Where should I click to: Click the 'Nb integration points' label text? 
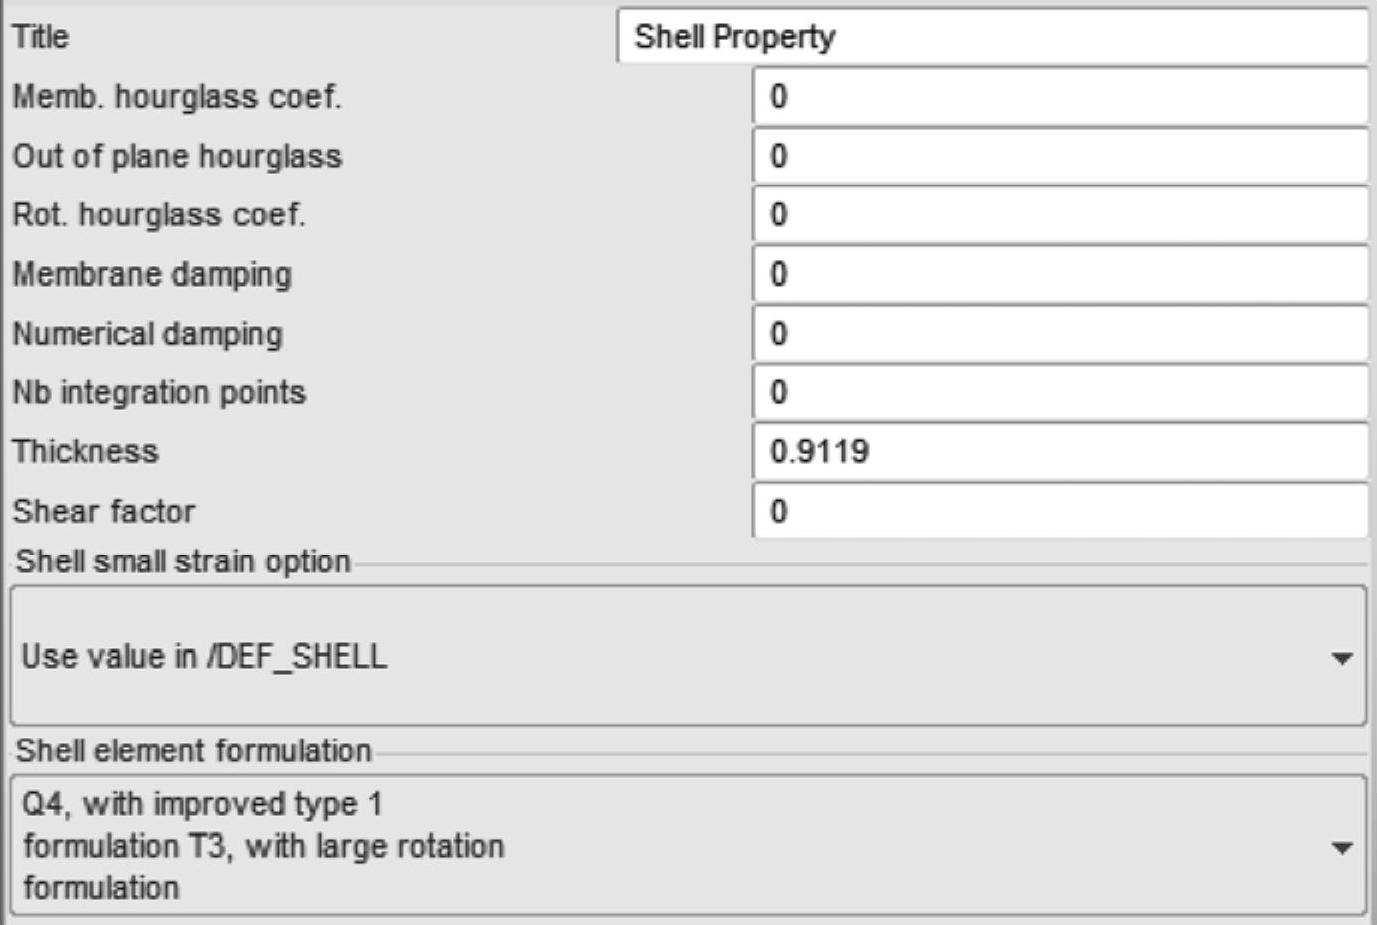[x=159, y=392]
